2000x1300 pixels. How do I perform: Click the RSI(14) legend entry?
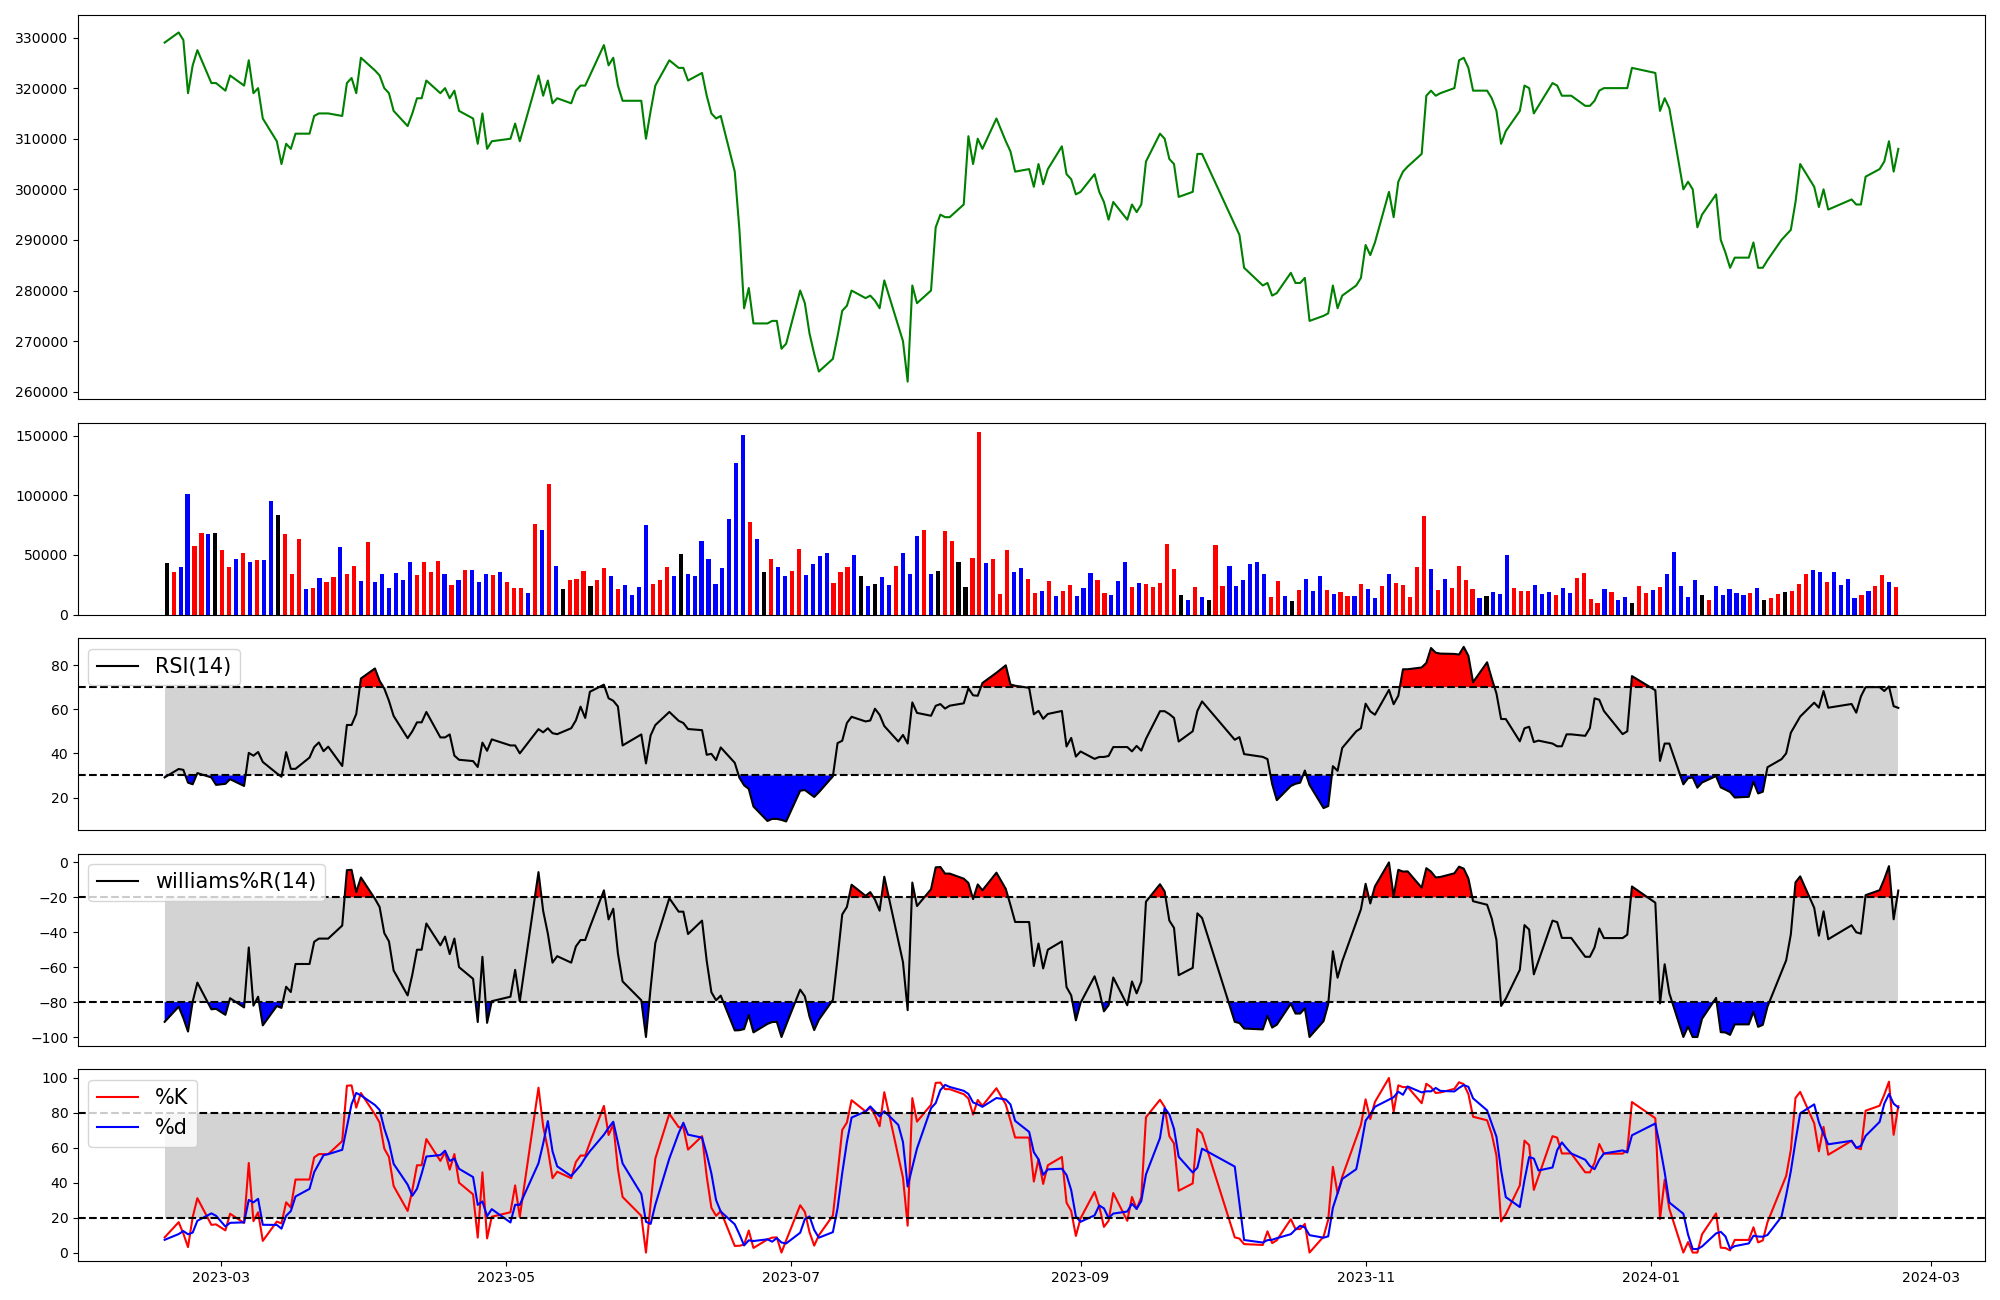[192, 666]
